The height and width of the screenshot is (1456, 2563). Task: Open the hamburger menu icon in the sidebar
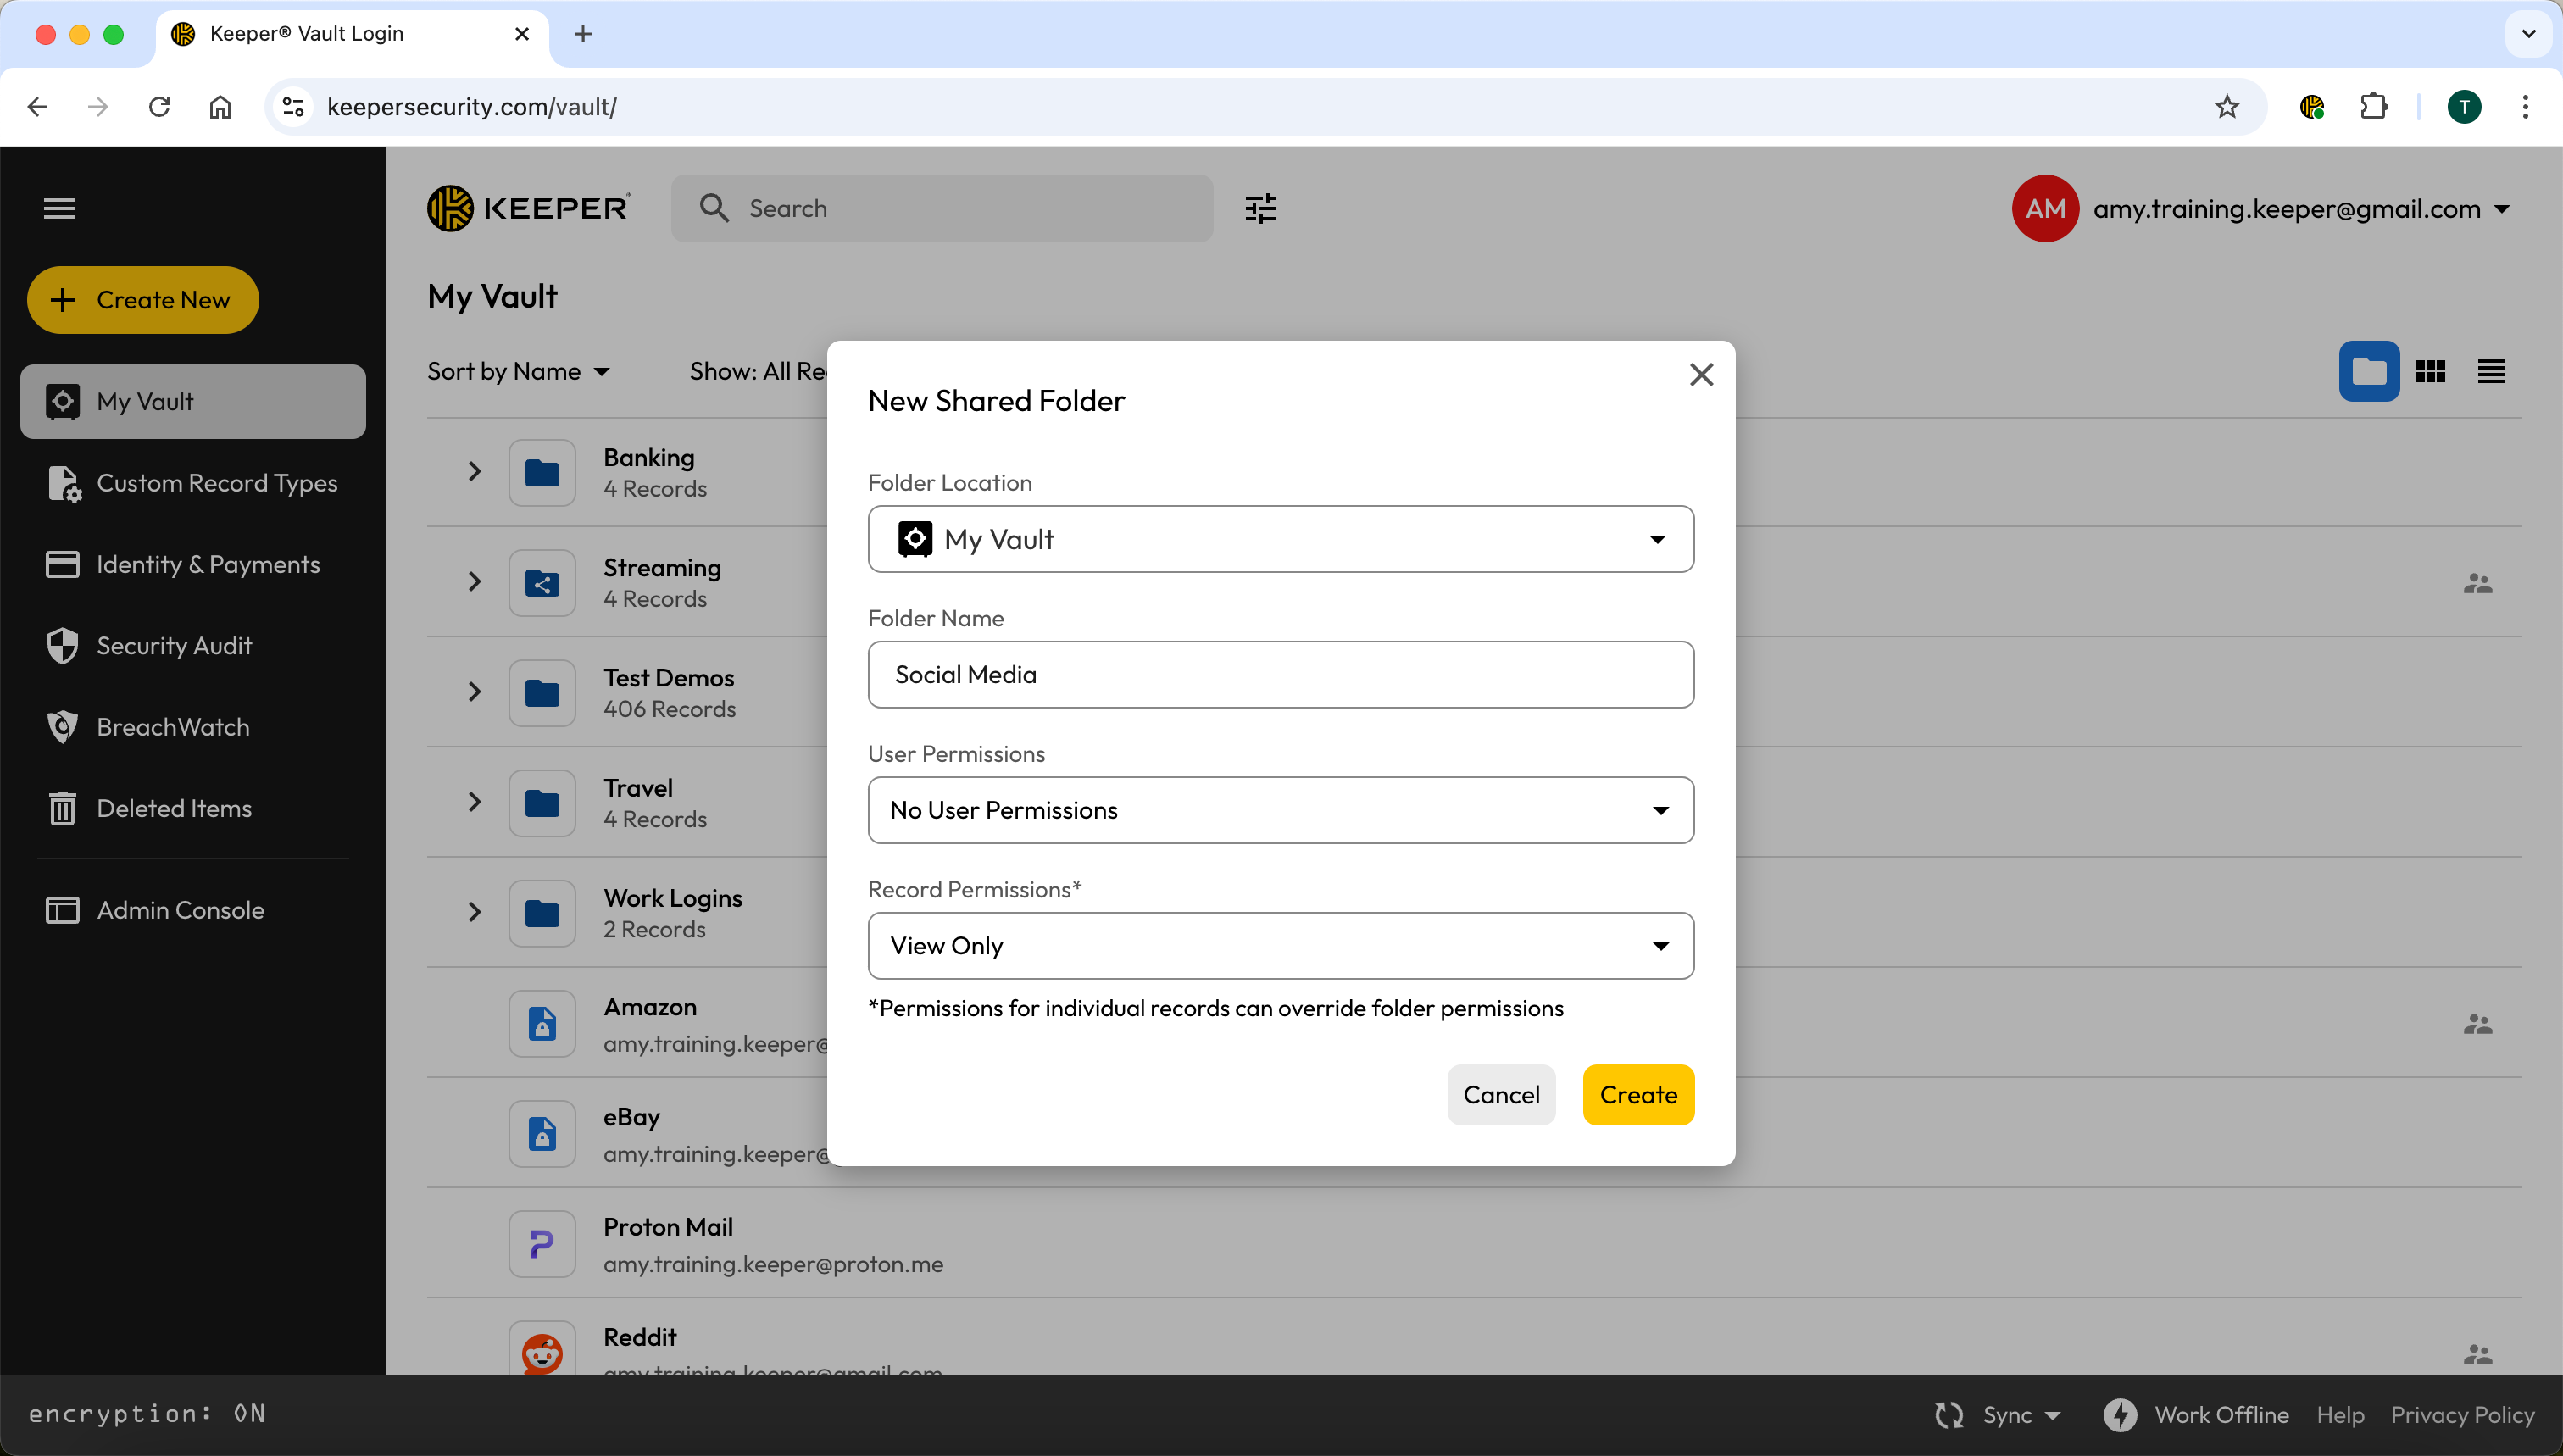tap(59, 208)
